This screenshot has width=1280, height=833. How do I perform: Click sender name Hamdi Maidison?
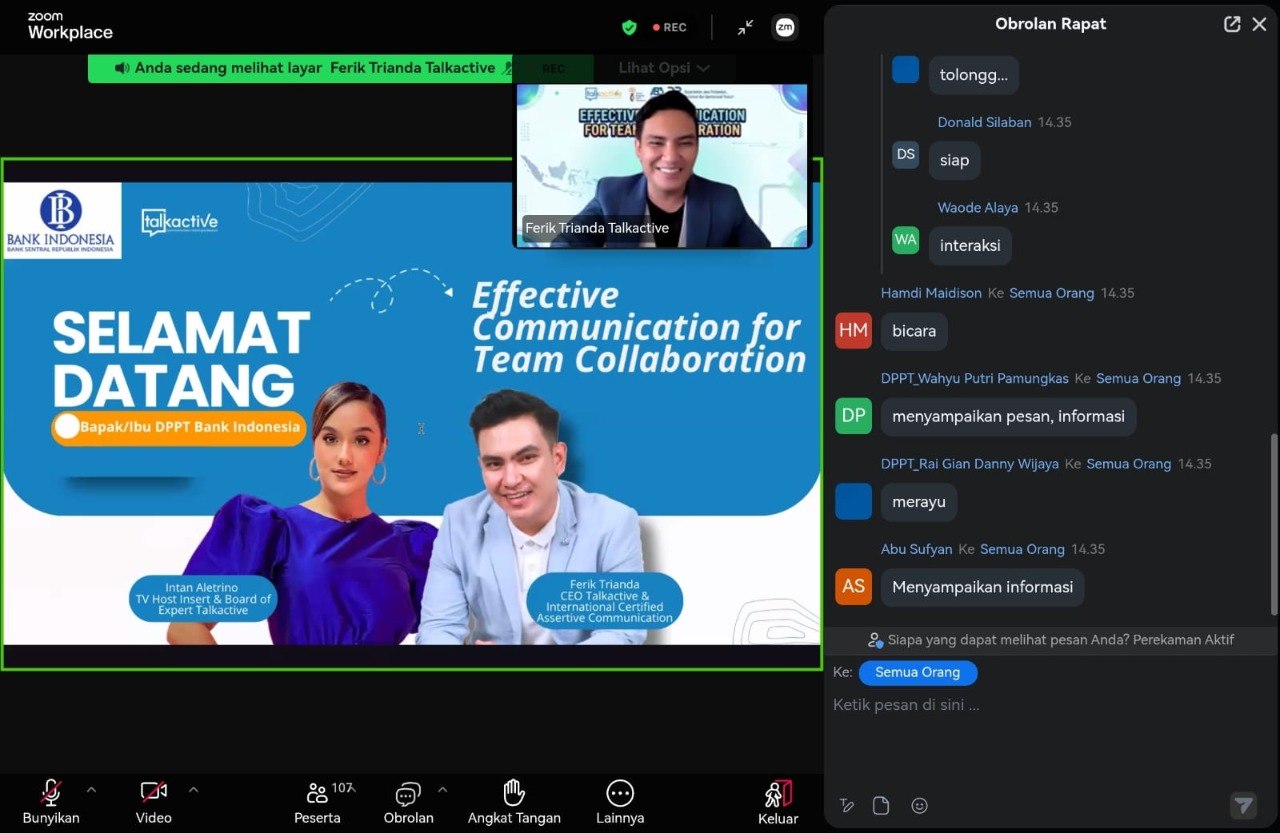pos(932,293)
